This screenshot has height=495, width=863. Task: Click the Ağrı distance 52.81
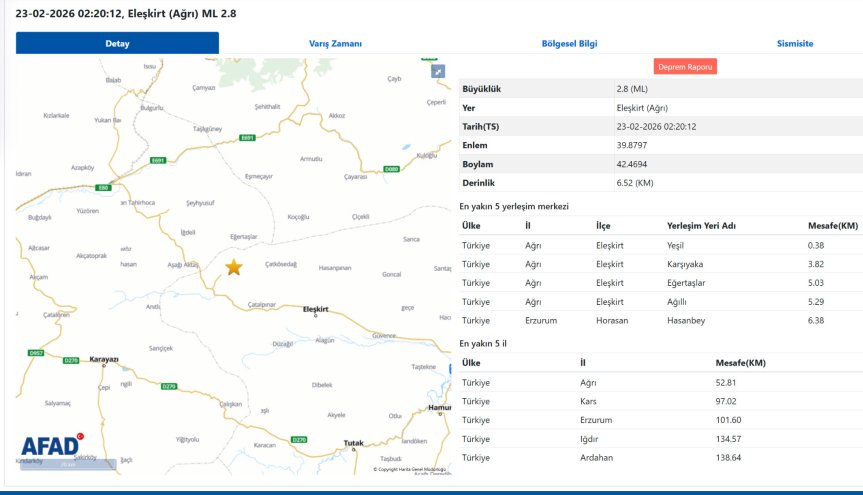click(x=726, y=383)
